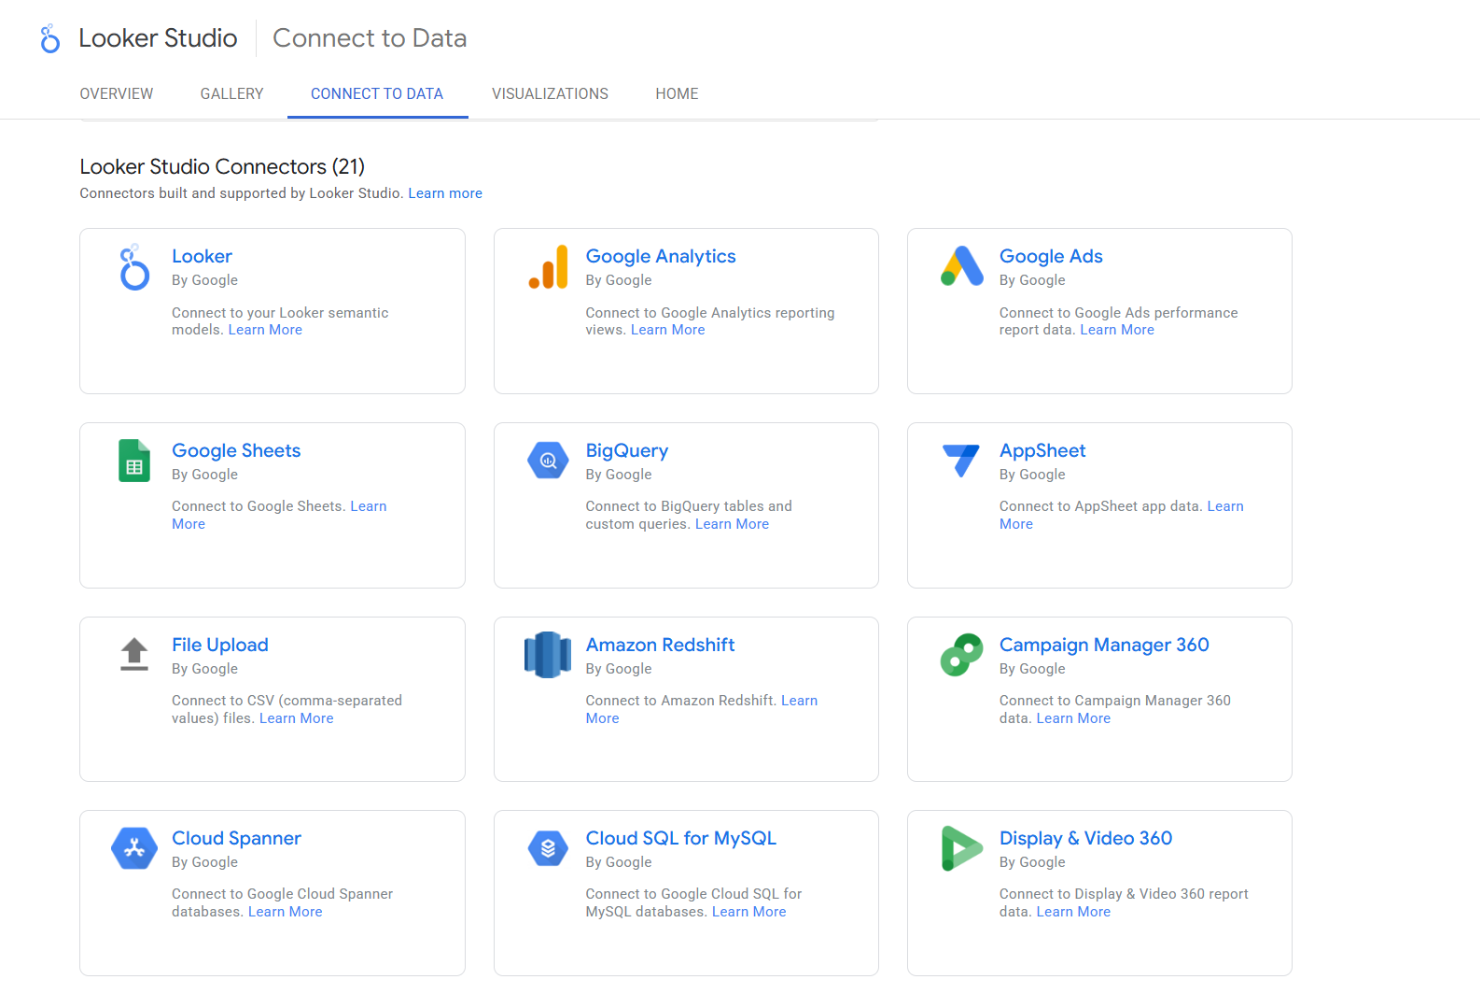Click the Campaign Manager 360 icon
This screenshot has height=987, width=1480.
(961, 655)
